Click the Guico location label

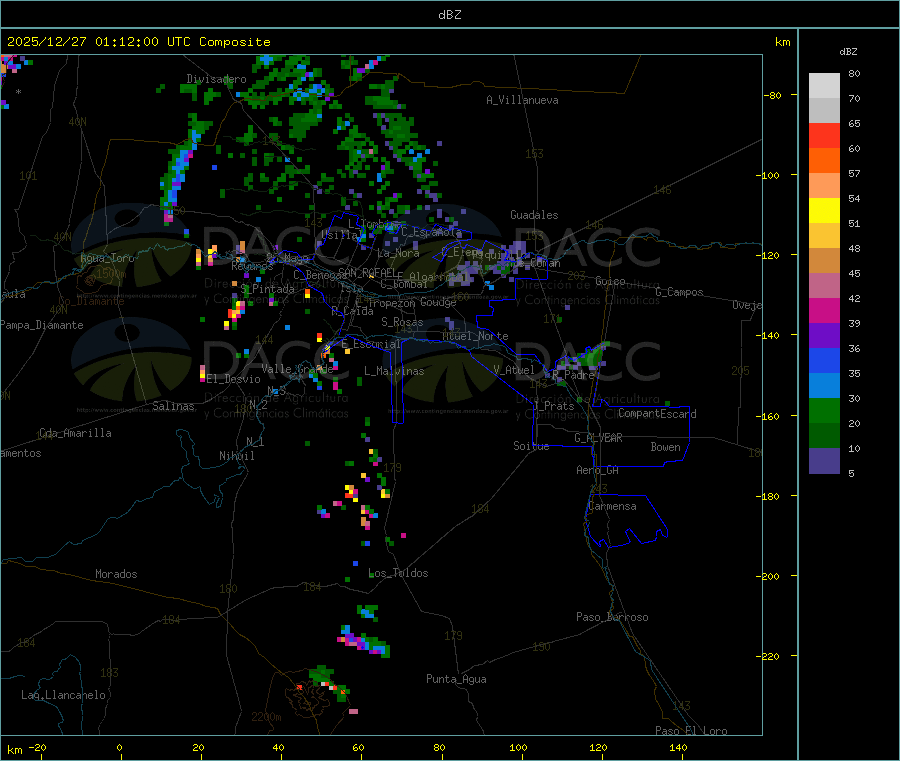(x=610, y=281)
